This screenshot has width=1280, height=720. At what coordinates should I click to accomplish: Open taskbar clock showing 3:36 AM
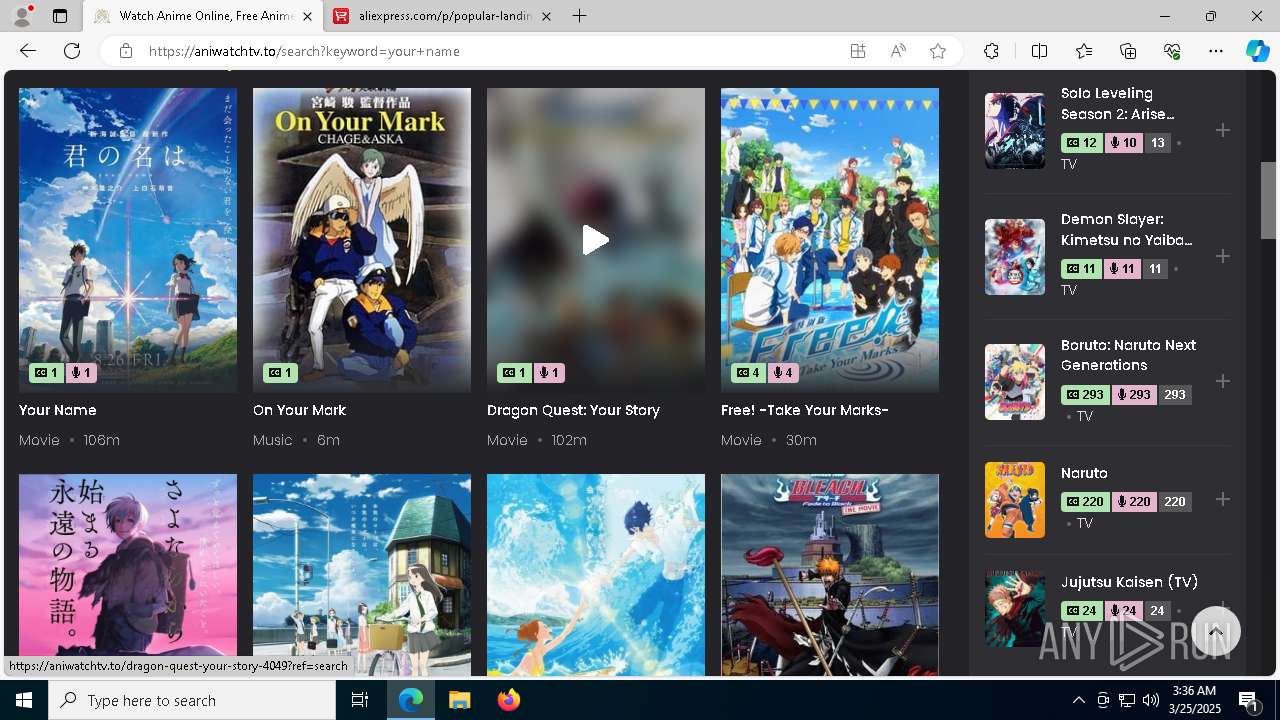(x=1194, y=700)
